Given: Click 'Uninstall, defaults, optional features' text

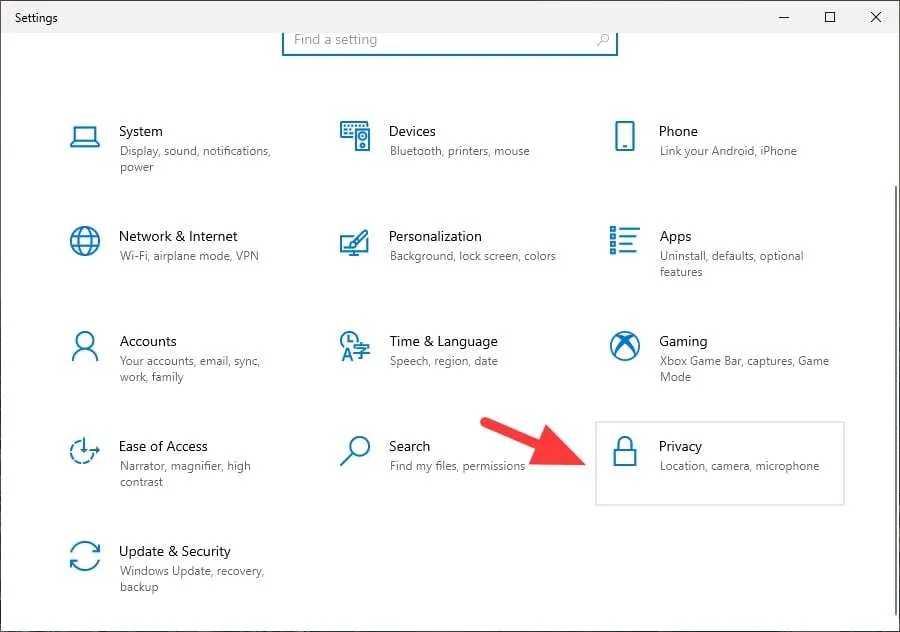Looking at the screenshot, I should click(731, 264).
